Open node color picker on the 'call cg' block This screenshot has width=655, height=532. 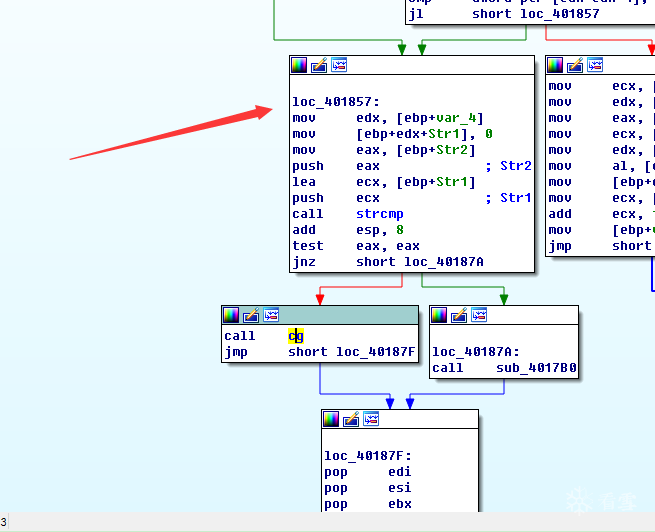tap(231, 315)
